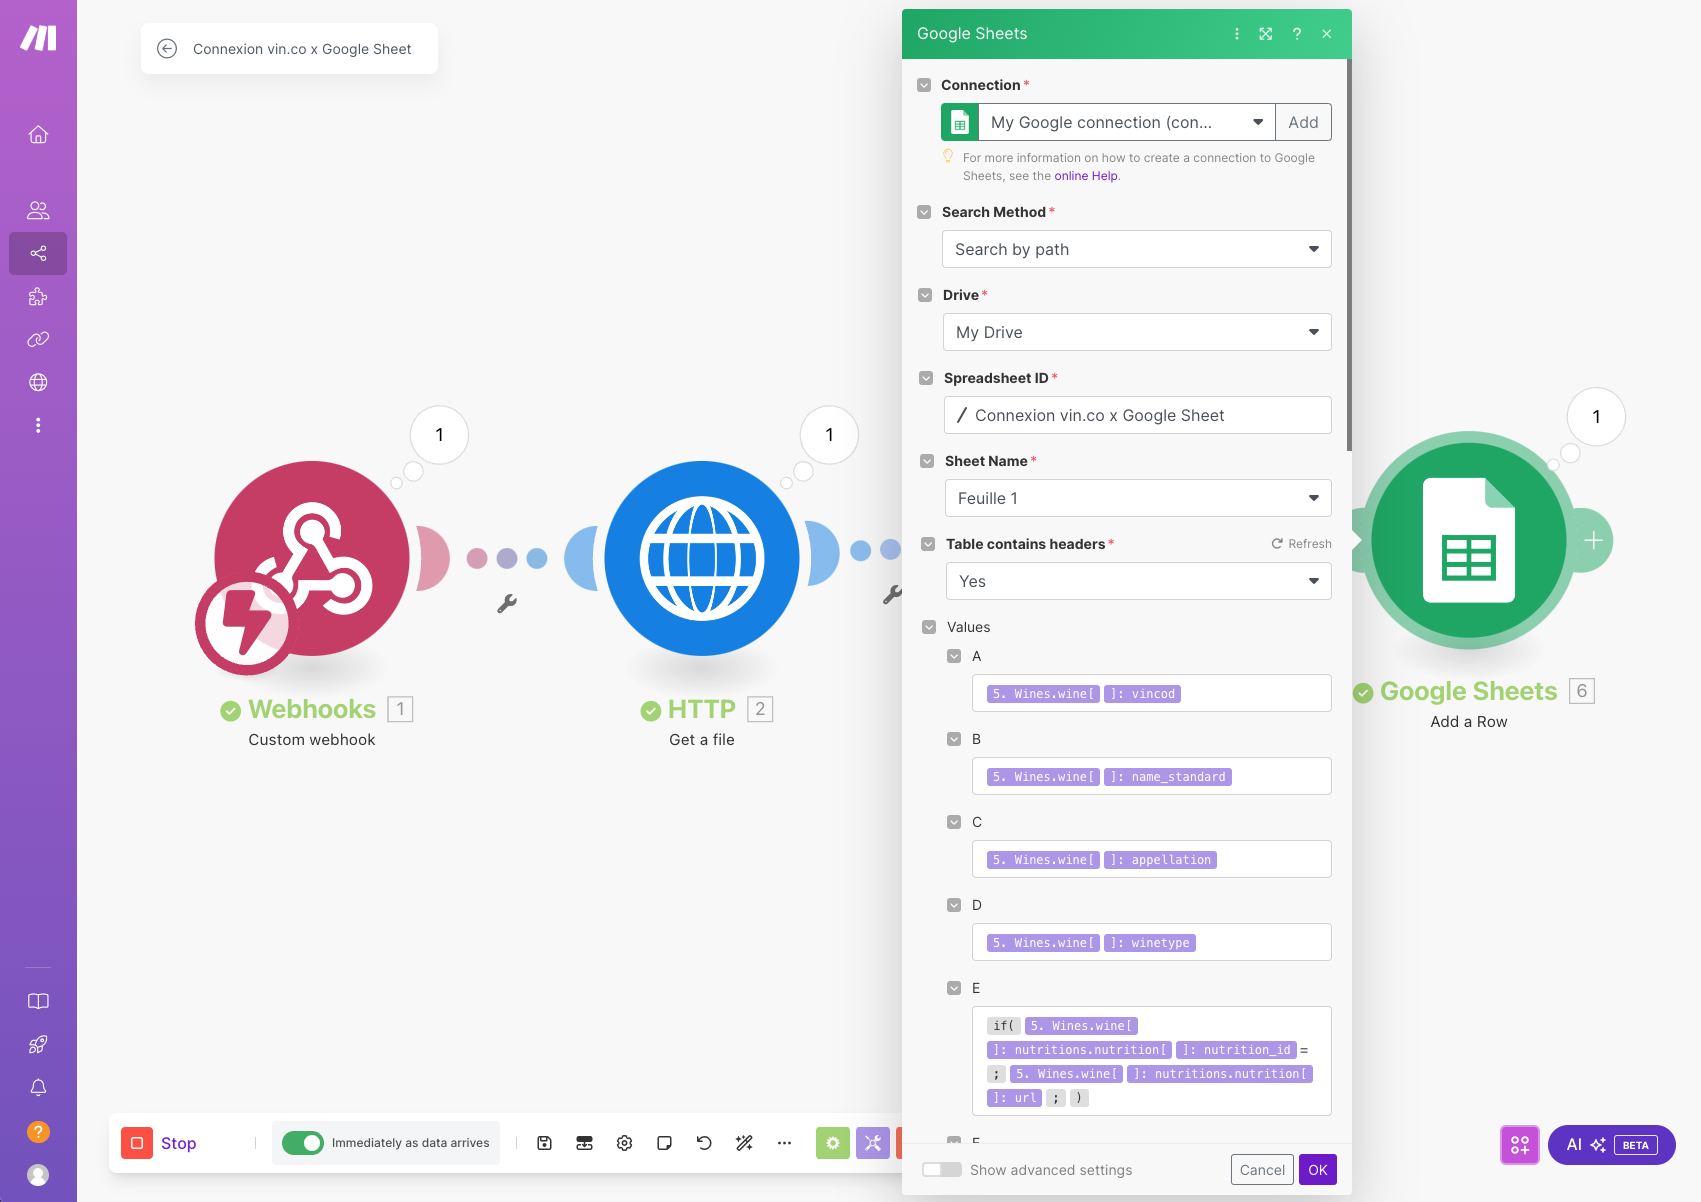The width and height of the screenshot is (1701, 1202).
Task: Toggle the Immediately as data arrives switch
Action: pyautogui.click(x=303, y=1143)
